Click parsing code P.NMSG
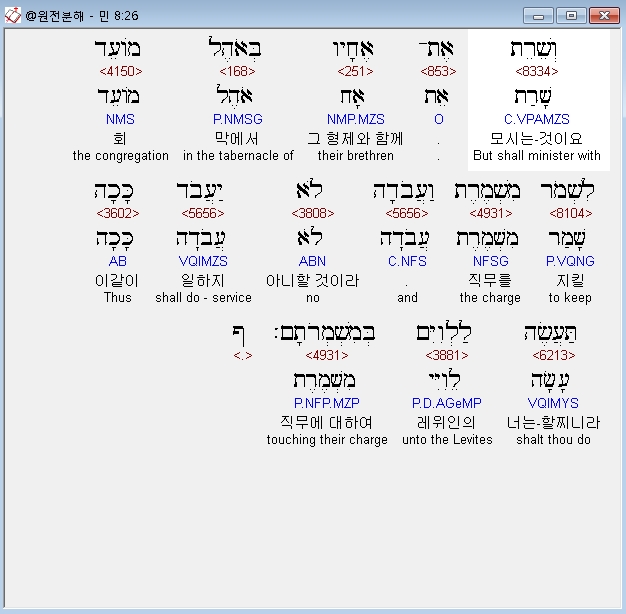The image size is (626, 614). (238, 119)
